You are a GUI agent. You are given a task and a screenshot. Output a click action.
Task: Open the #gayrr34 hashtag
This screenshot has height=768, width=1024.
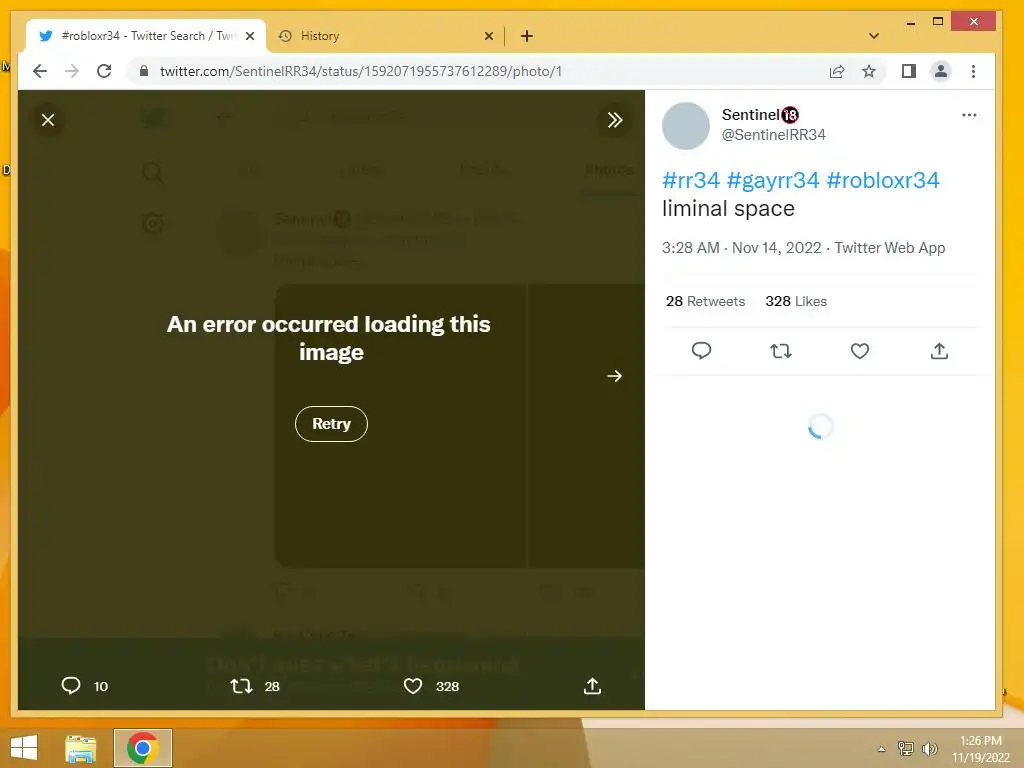click(773, 180)
